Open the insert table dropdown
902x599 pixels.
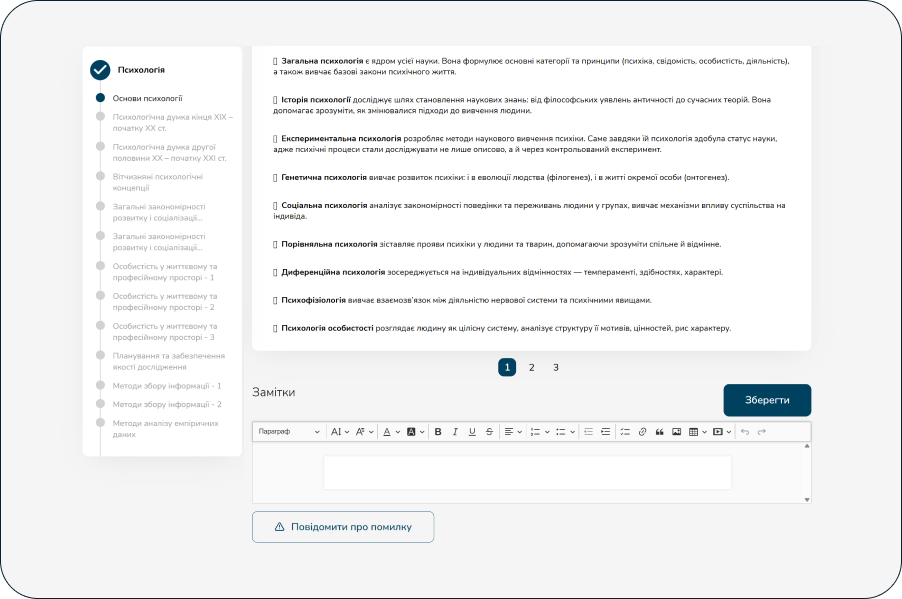697,432
